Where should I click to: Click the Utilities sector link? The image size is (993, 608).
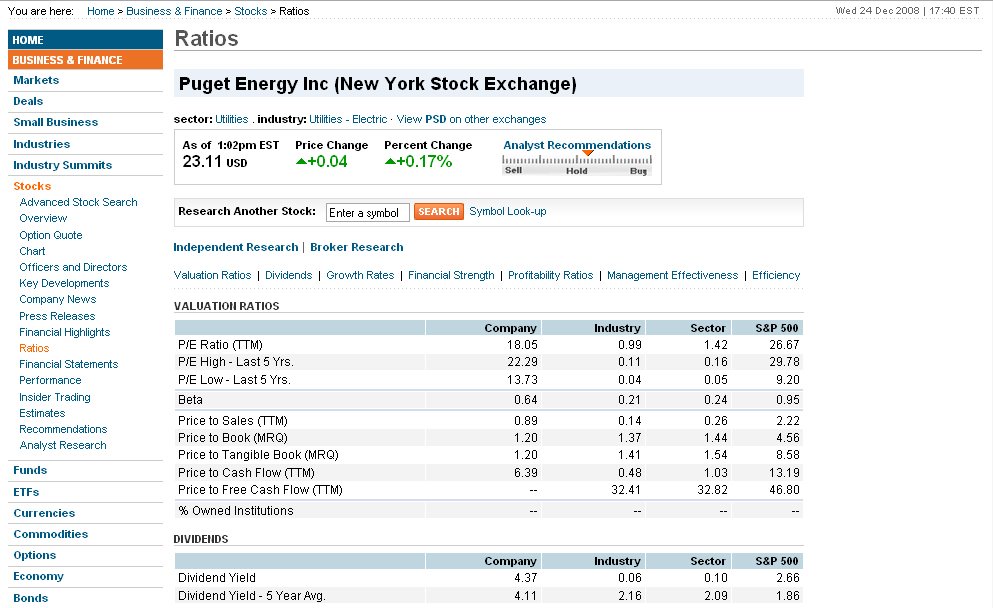(232, 119)
